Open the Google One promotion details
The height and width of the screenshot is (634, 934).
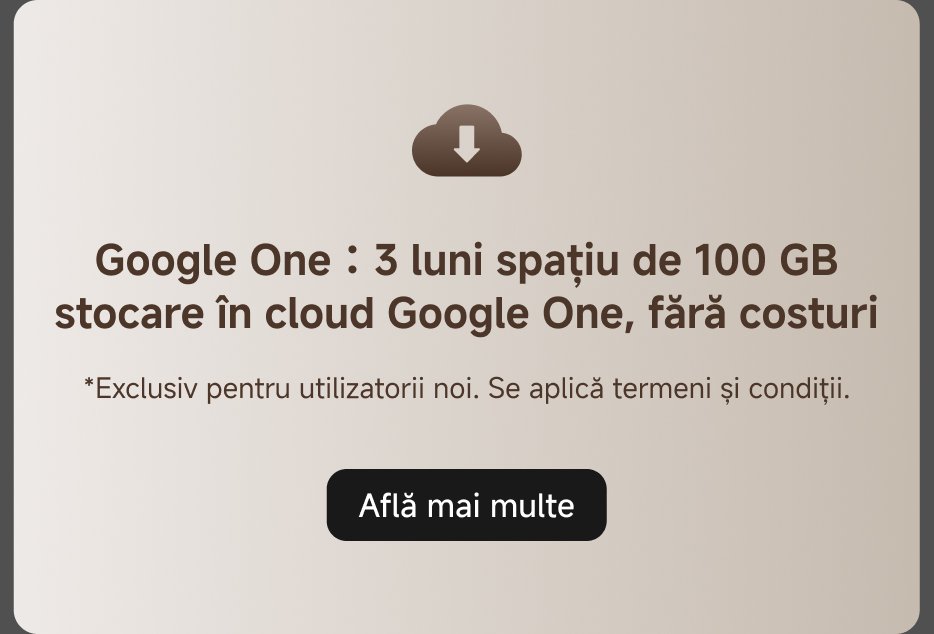coord(466,506)
